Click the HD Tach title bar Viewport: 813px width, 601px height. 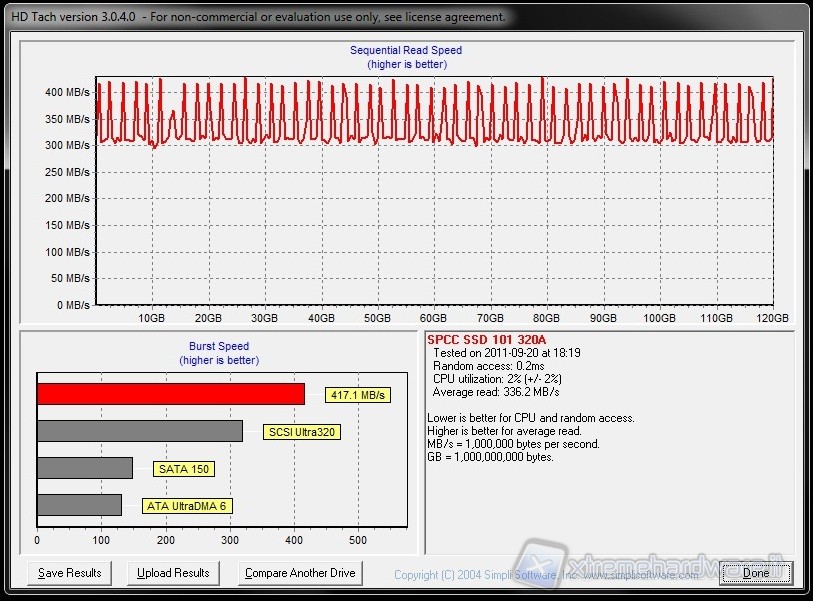click(x=260, y=17)
